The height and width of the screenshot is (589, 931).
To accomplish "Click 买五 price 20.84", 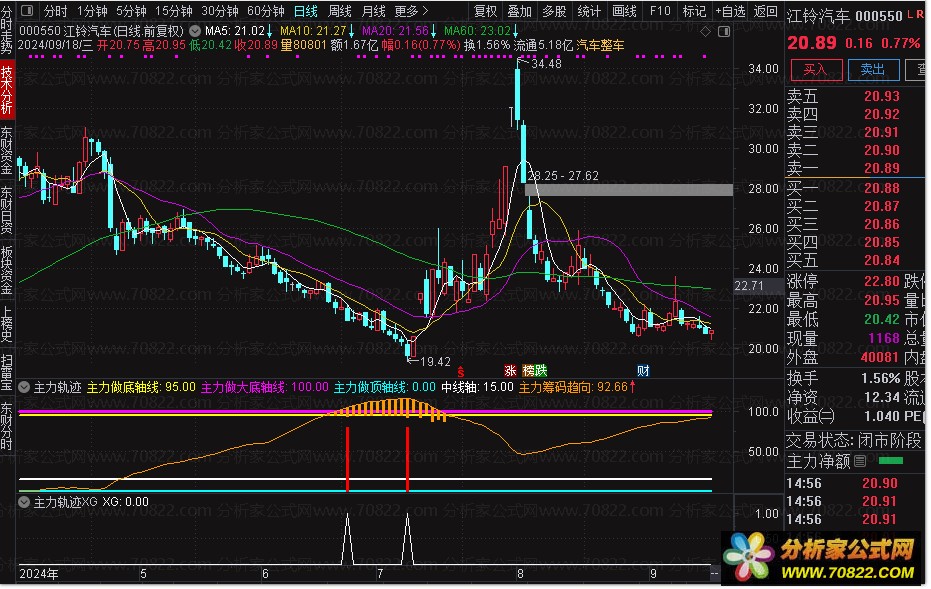I will (882, 261).
